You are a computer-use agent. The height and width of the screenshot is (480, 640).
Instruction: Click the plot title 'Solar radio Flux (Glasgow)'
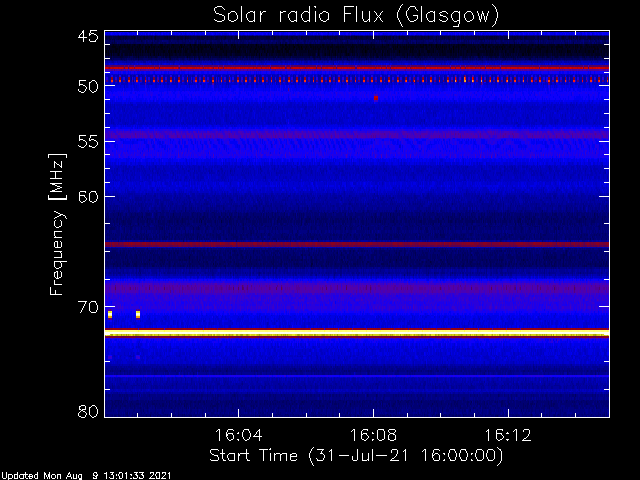point(356,15)
